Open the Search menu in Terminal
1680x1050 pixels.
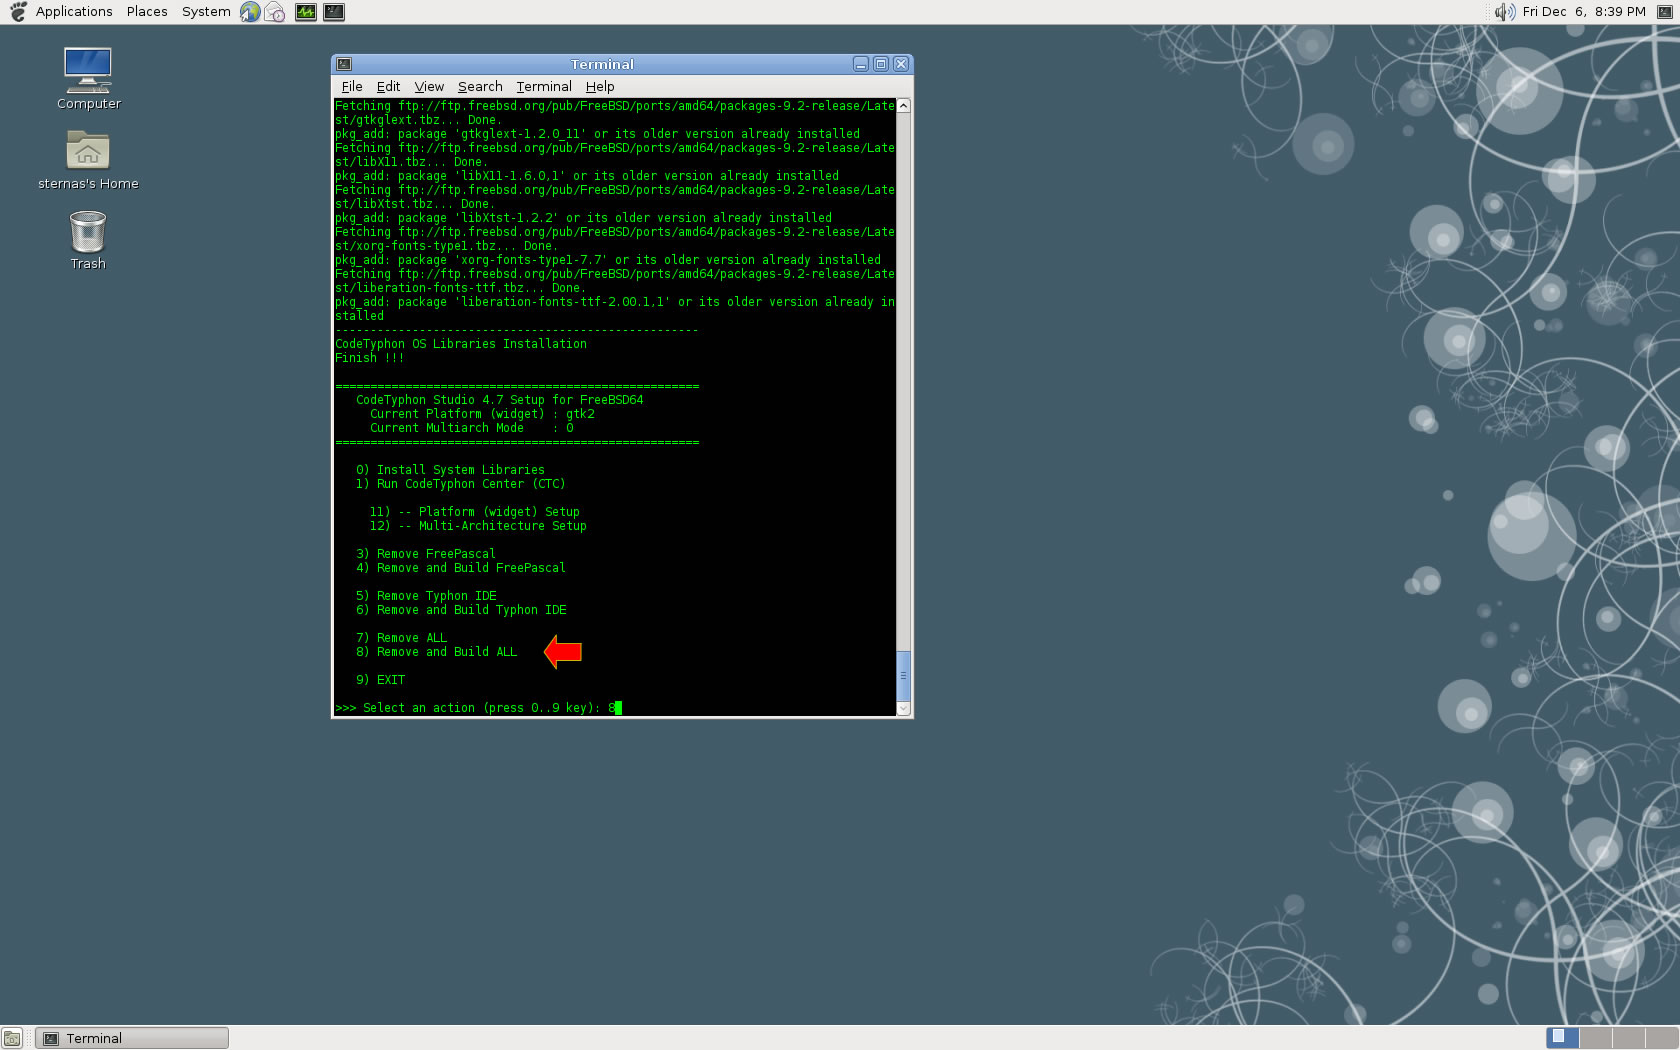[x=480, y=87]
